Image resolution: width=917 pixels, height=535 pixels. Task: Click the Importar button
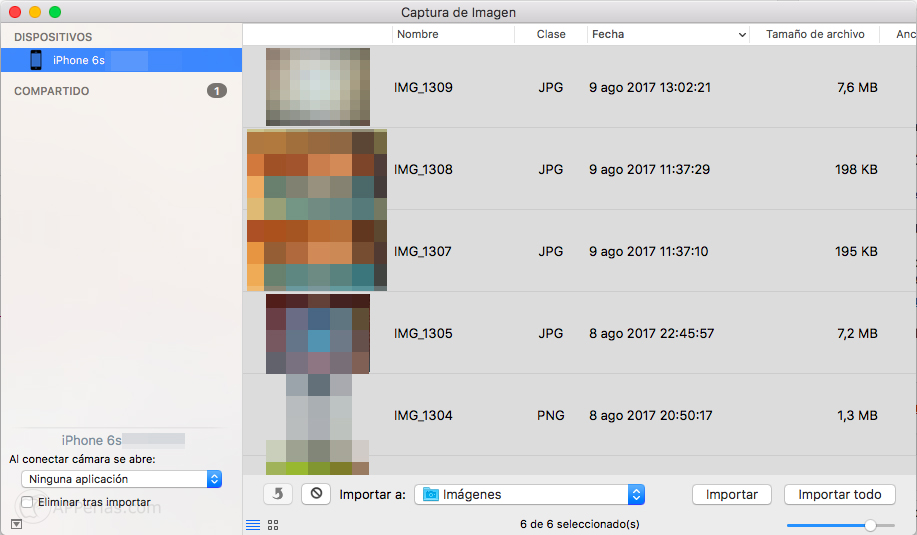tap(731, 494)
